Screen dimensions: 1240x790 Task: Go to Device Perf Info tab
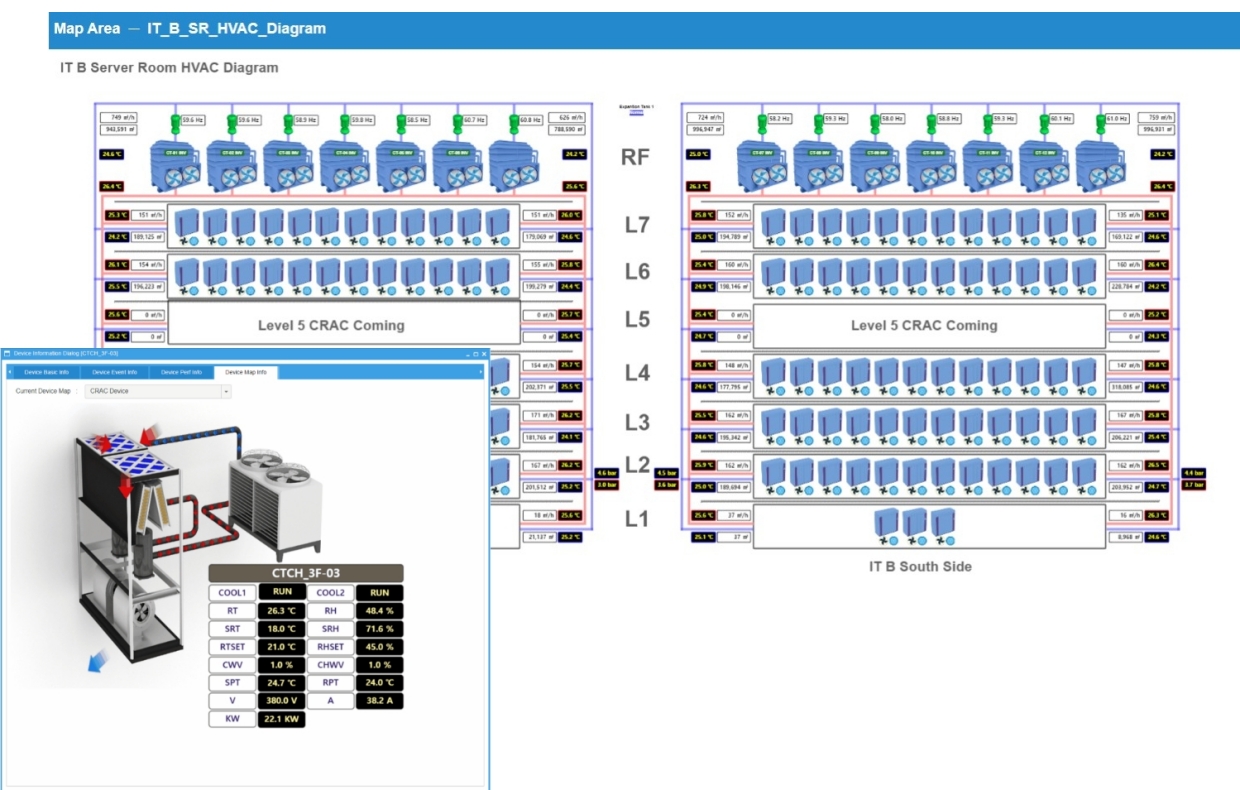181,372
